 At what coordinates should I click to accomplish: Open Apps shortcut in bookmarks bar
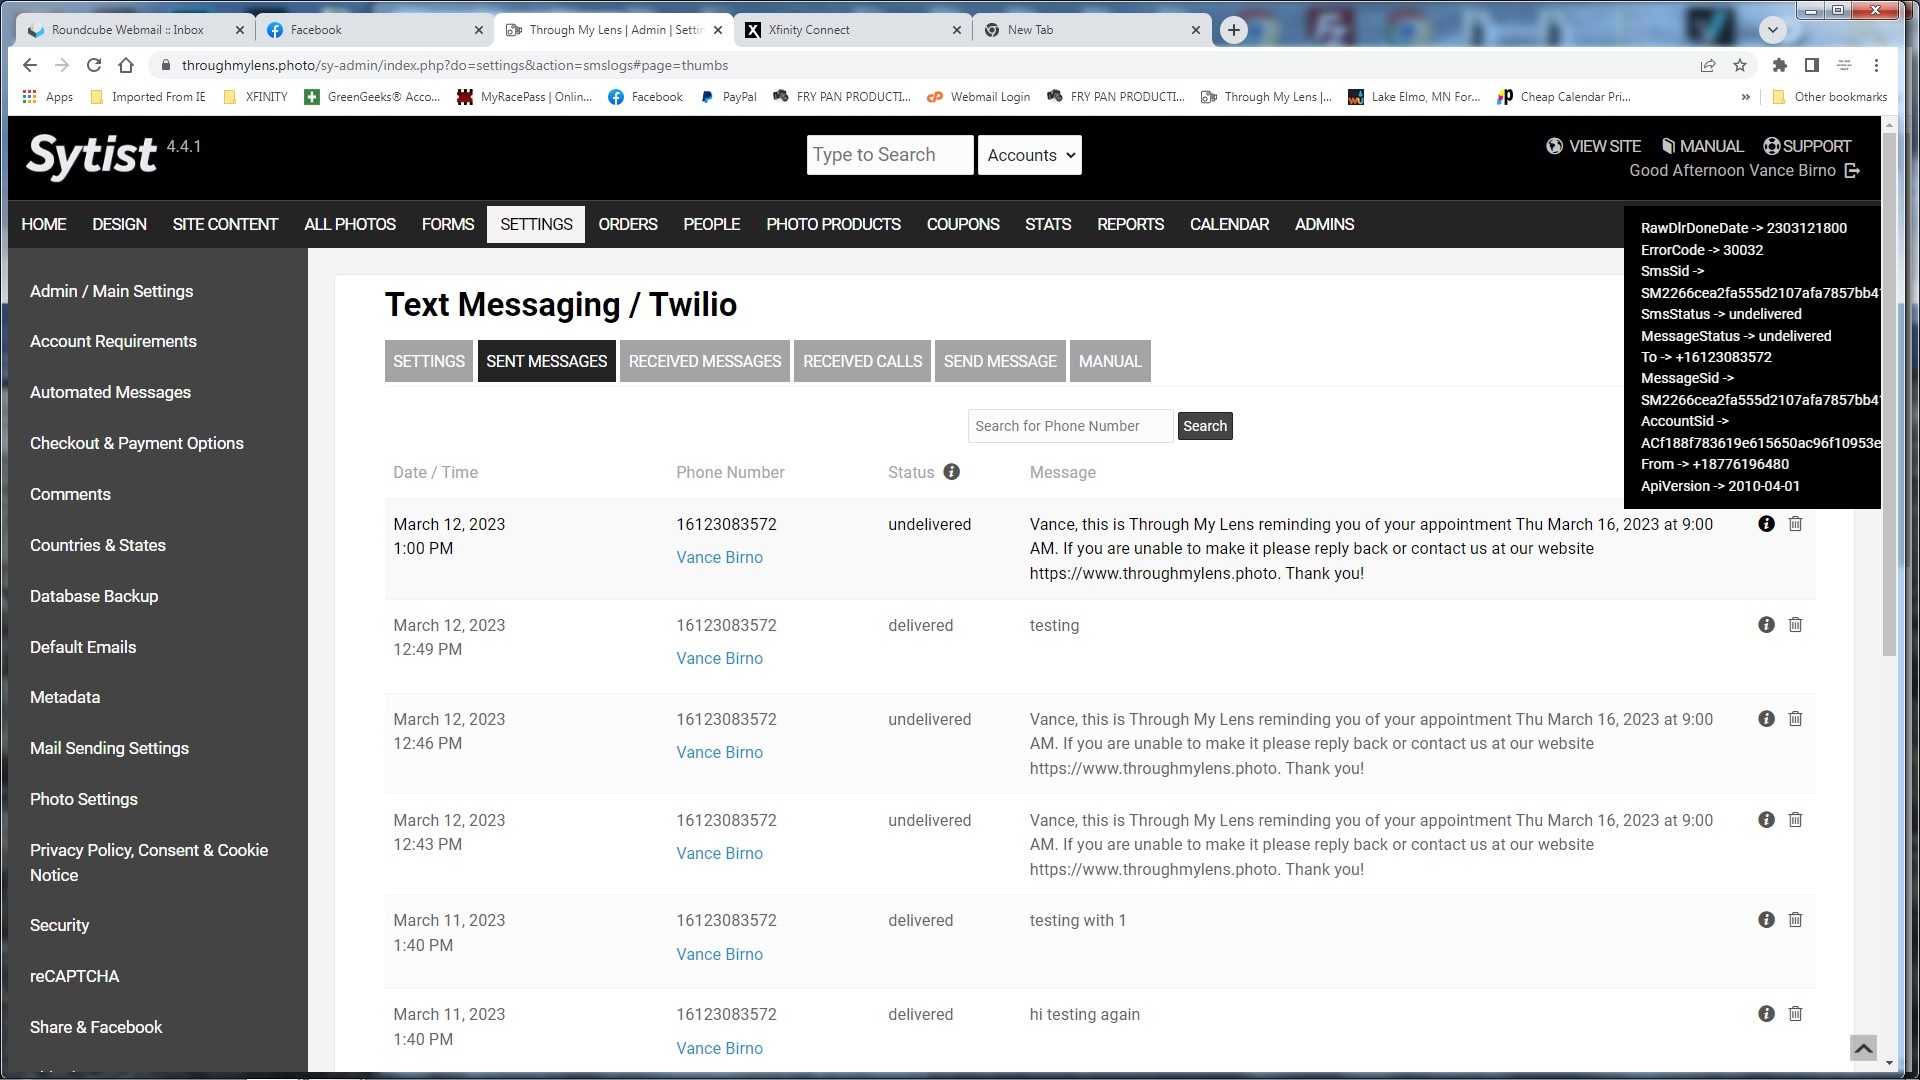click(x=48, y=97)
